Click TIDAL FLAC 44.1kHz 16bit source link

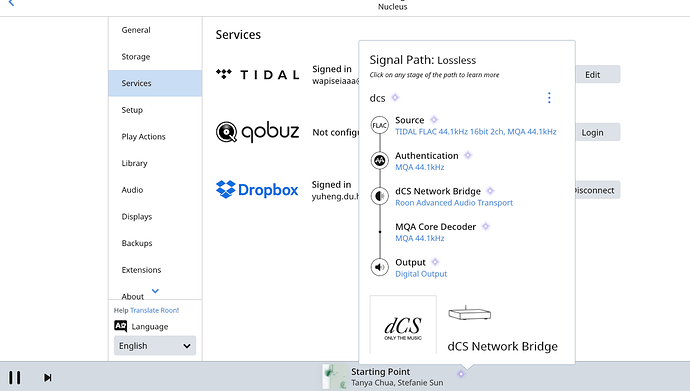pos(476,132)
